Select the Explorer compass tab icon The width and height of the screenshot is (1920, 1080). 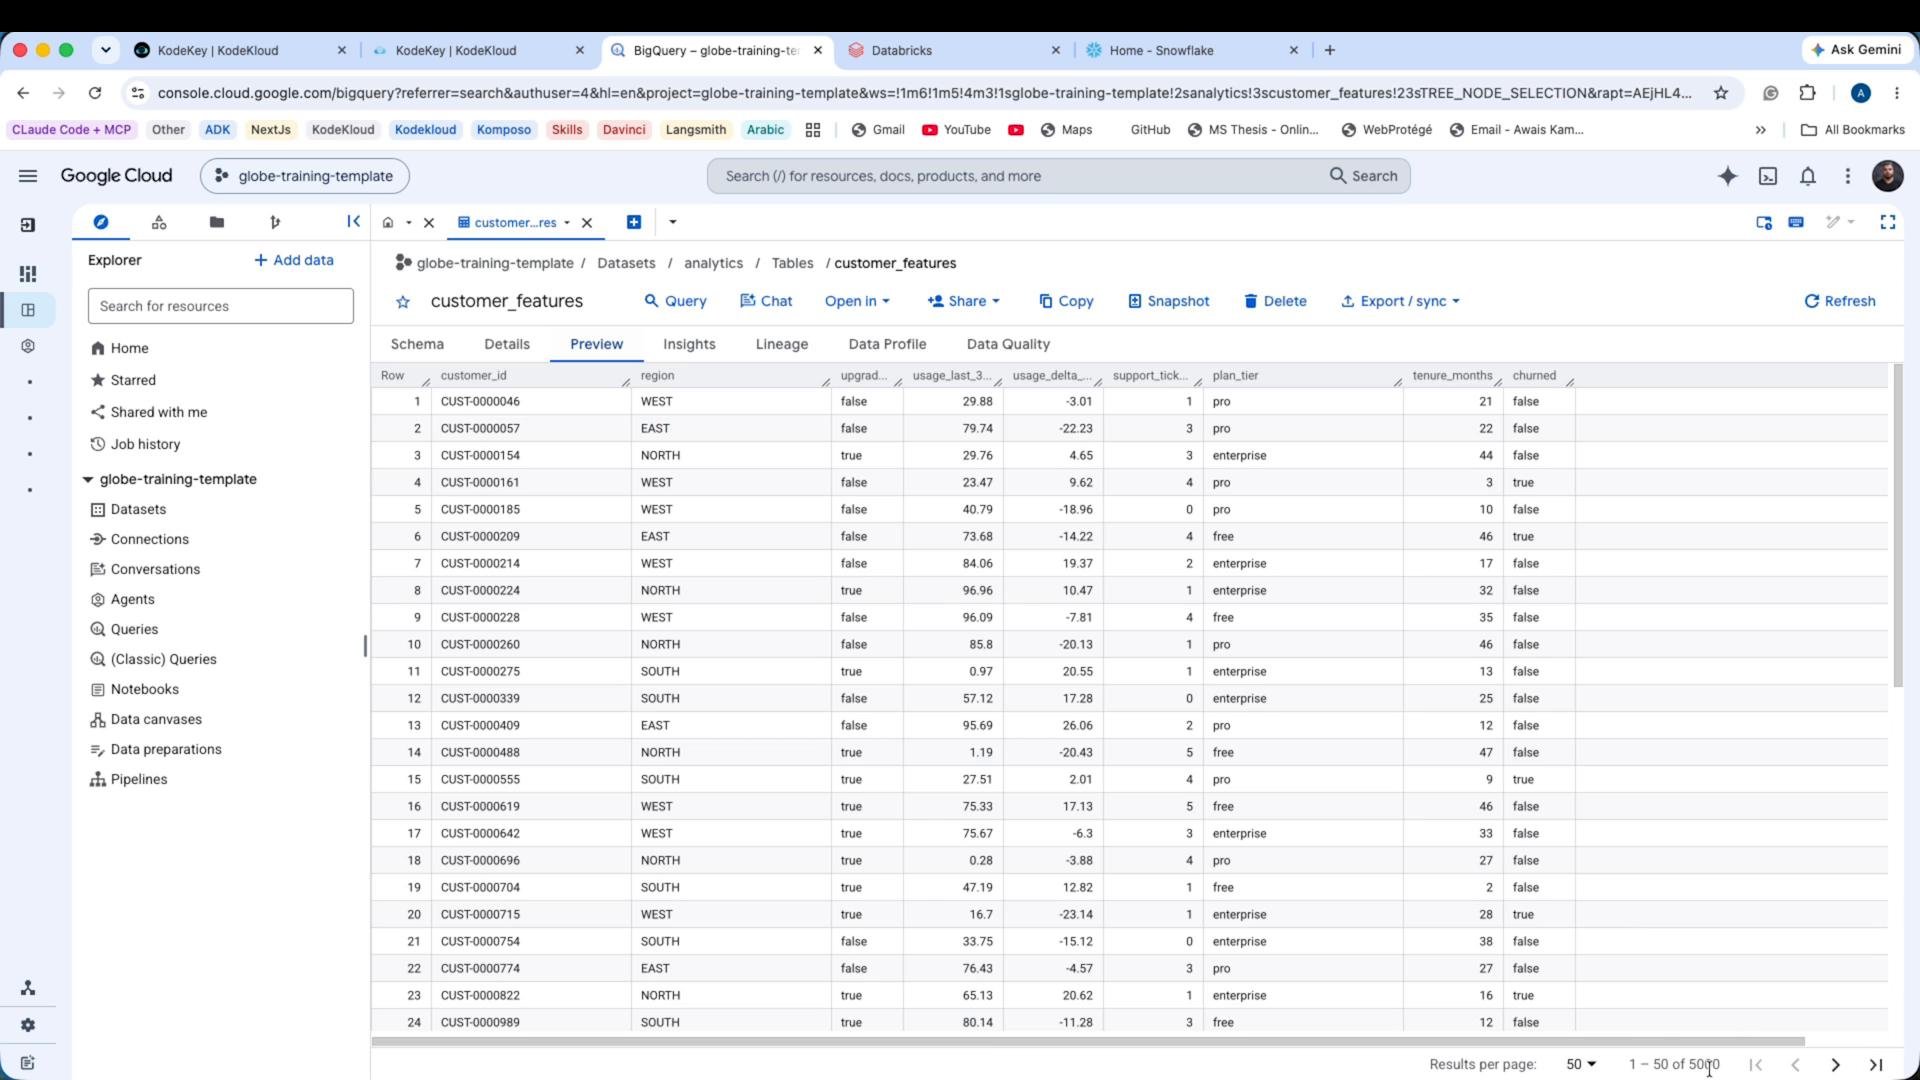point(101,222)
